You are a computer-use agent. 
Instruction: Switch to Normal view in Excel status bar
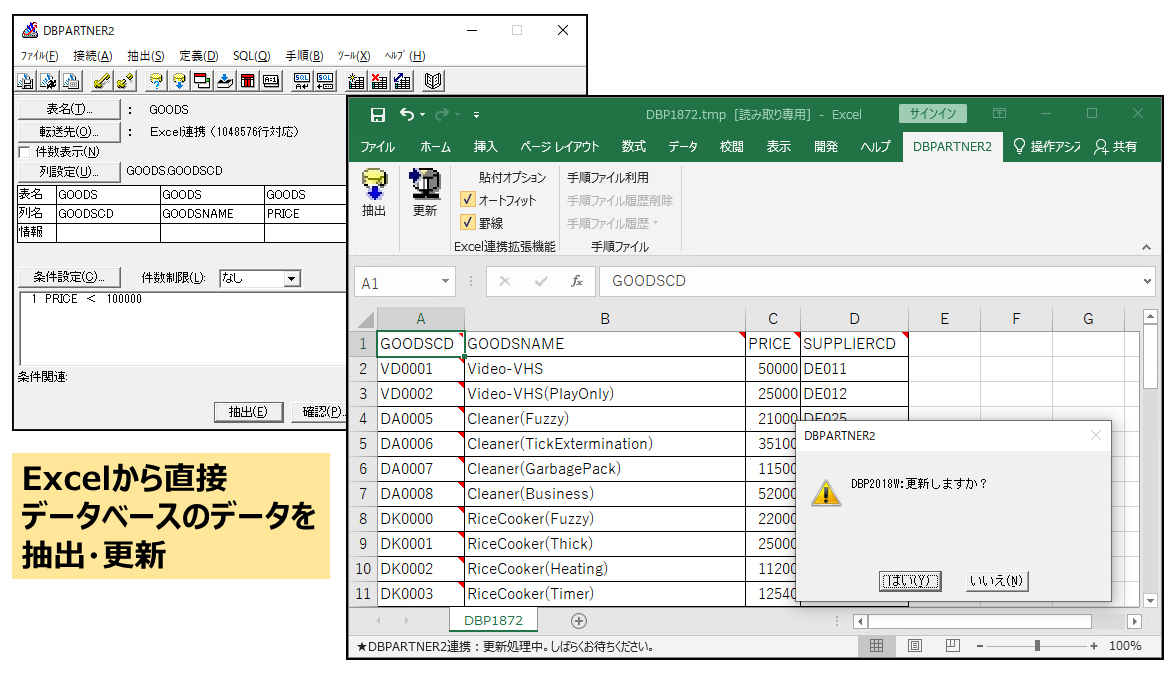[x=876, y=646]
